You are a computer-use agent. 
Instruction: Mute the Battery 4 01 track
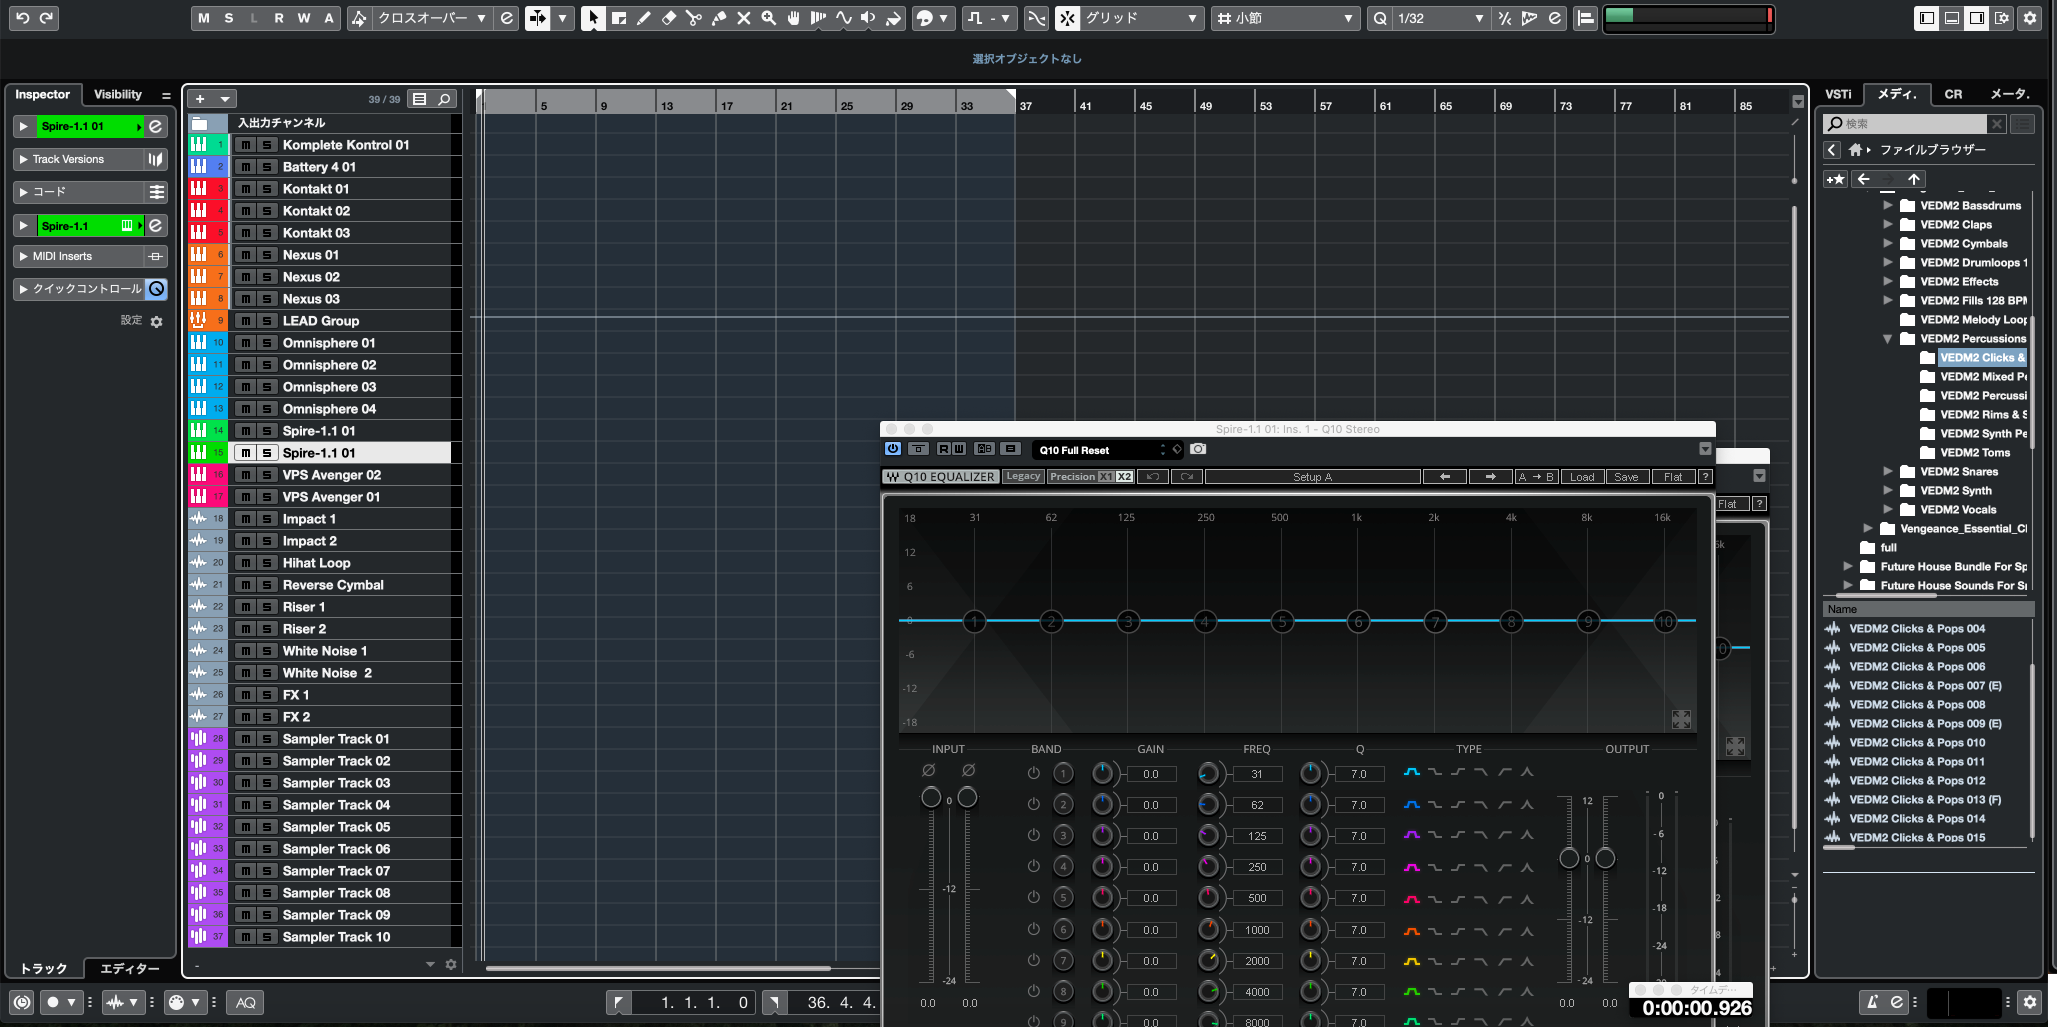click(245, 167)
